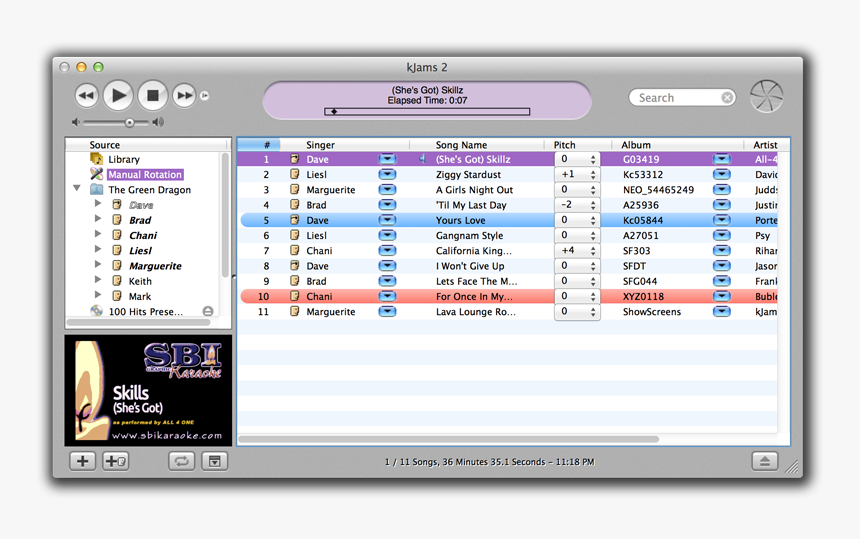This screenshot has height=539, width=860.
Task: Expand Chani singer in source list
Action: pyautogui.click(x=98, y=234)
